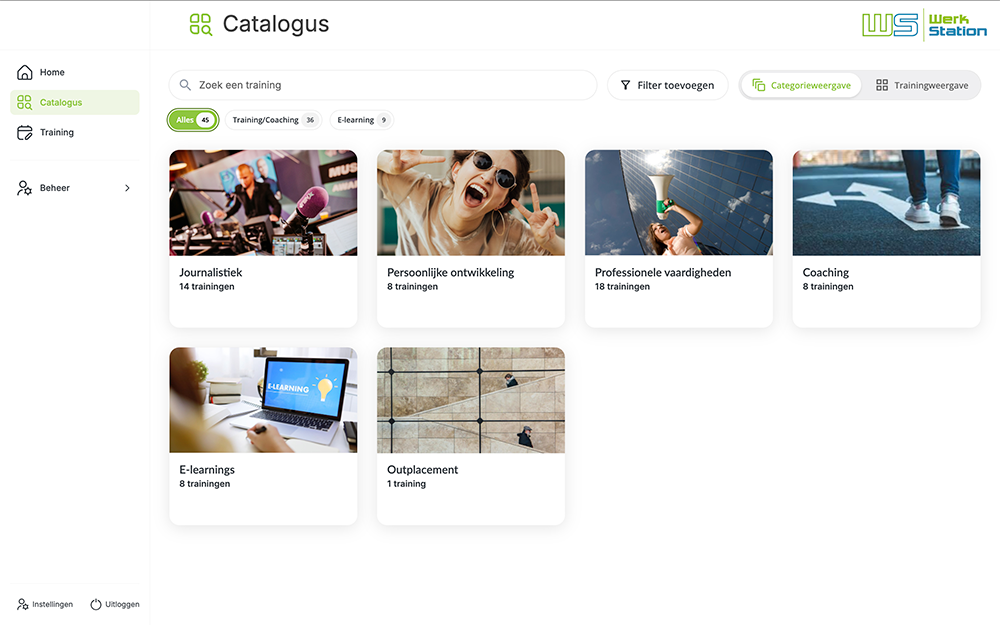
Task: Switch to Trainingweergave view
Action: [x=922, y=85]
